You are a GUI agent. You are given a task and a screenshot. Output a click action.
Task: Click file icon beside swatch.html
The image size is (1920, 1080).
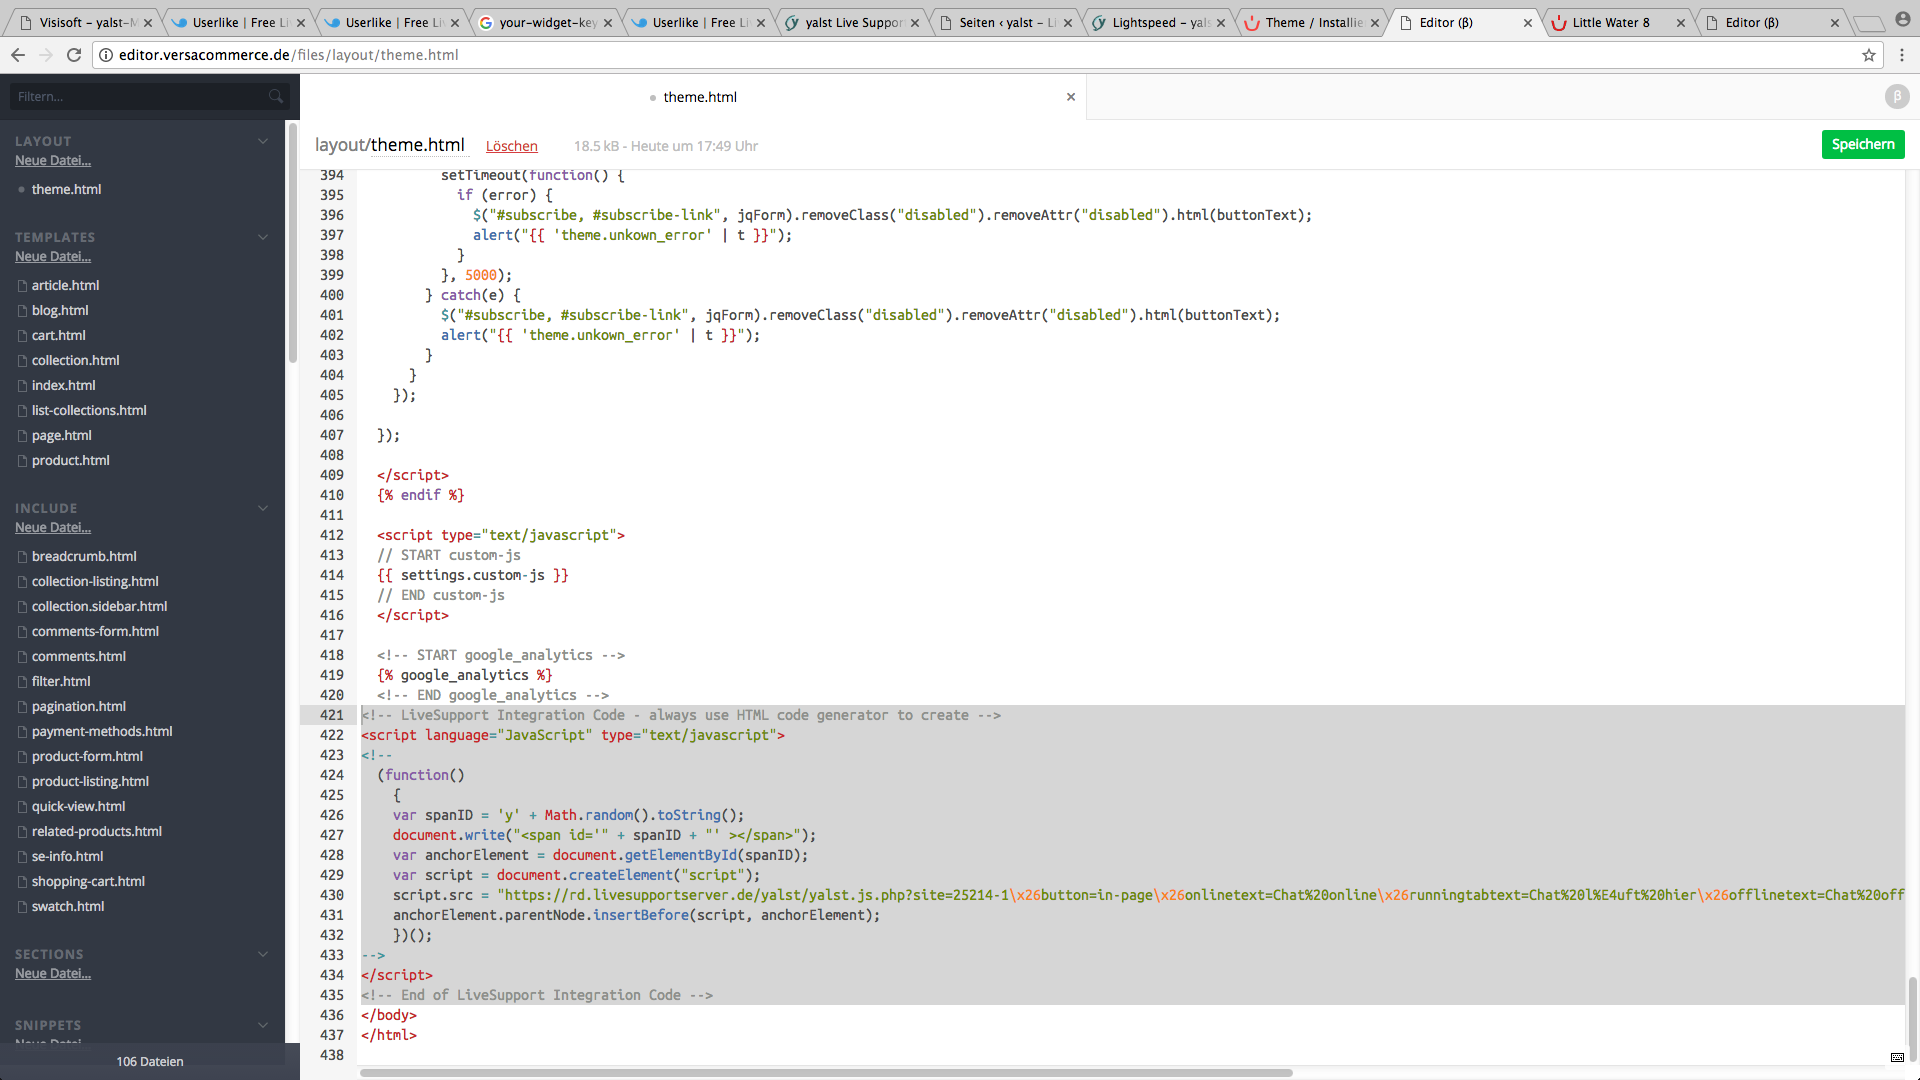[22, 907]
